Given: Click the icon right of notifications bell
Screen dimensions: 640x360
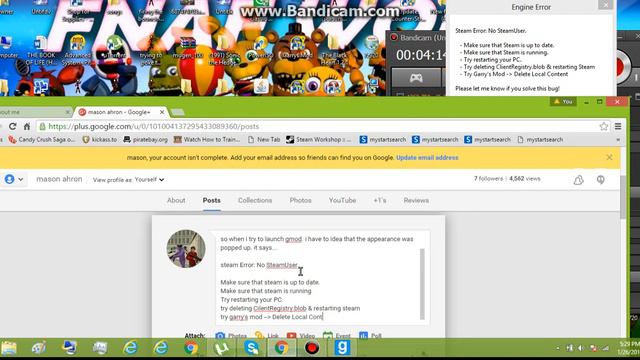Looking at the screenshot, I should [600, 180].
